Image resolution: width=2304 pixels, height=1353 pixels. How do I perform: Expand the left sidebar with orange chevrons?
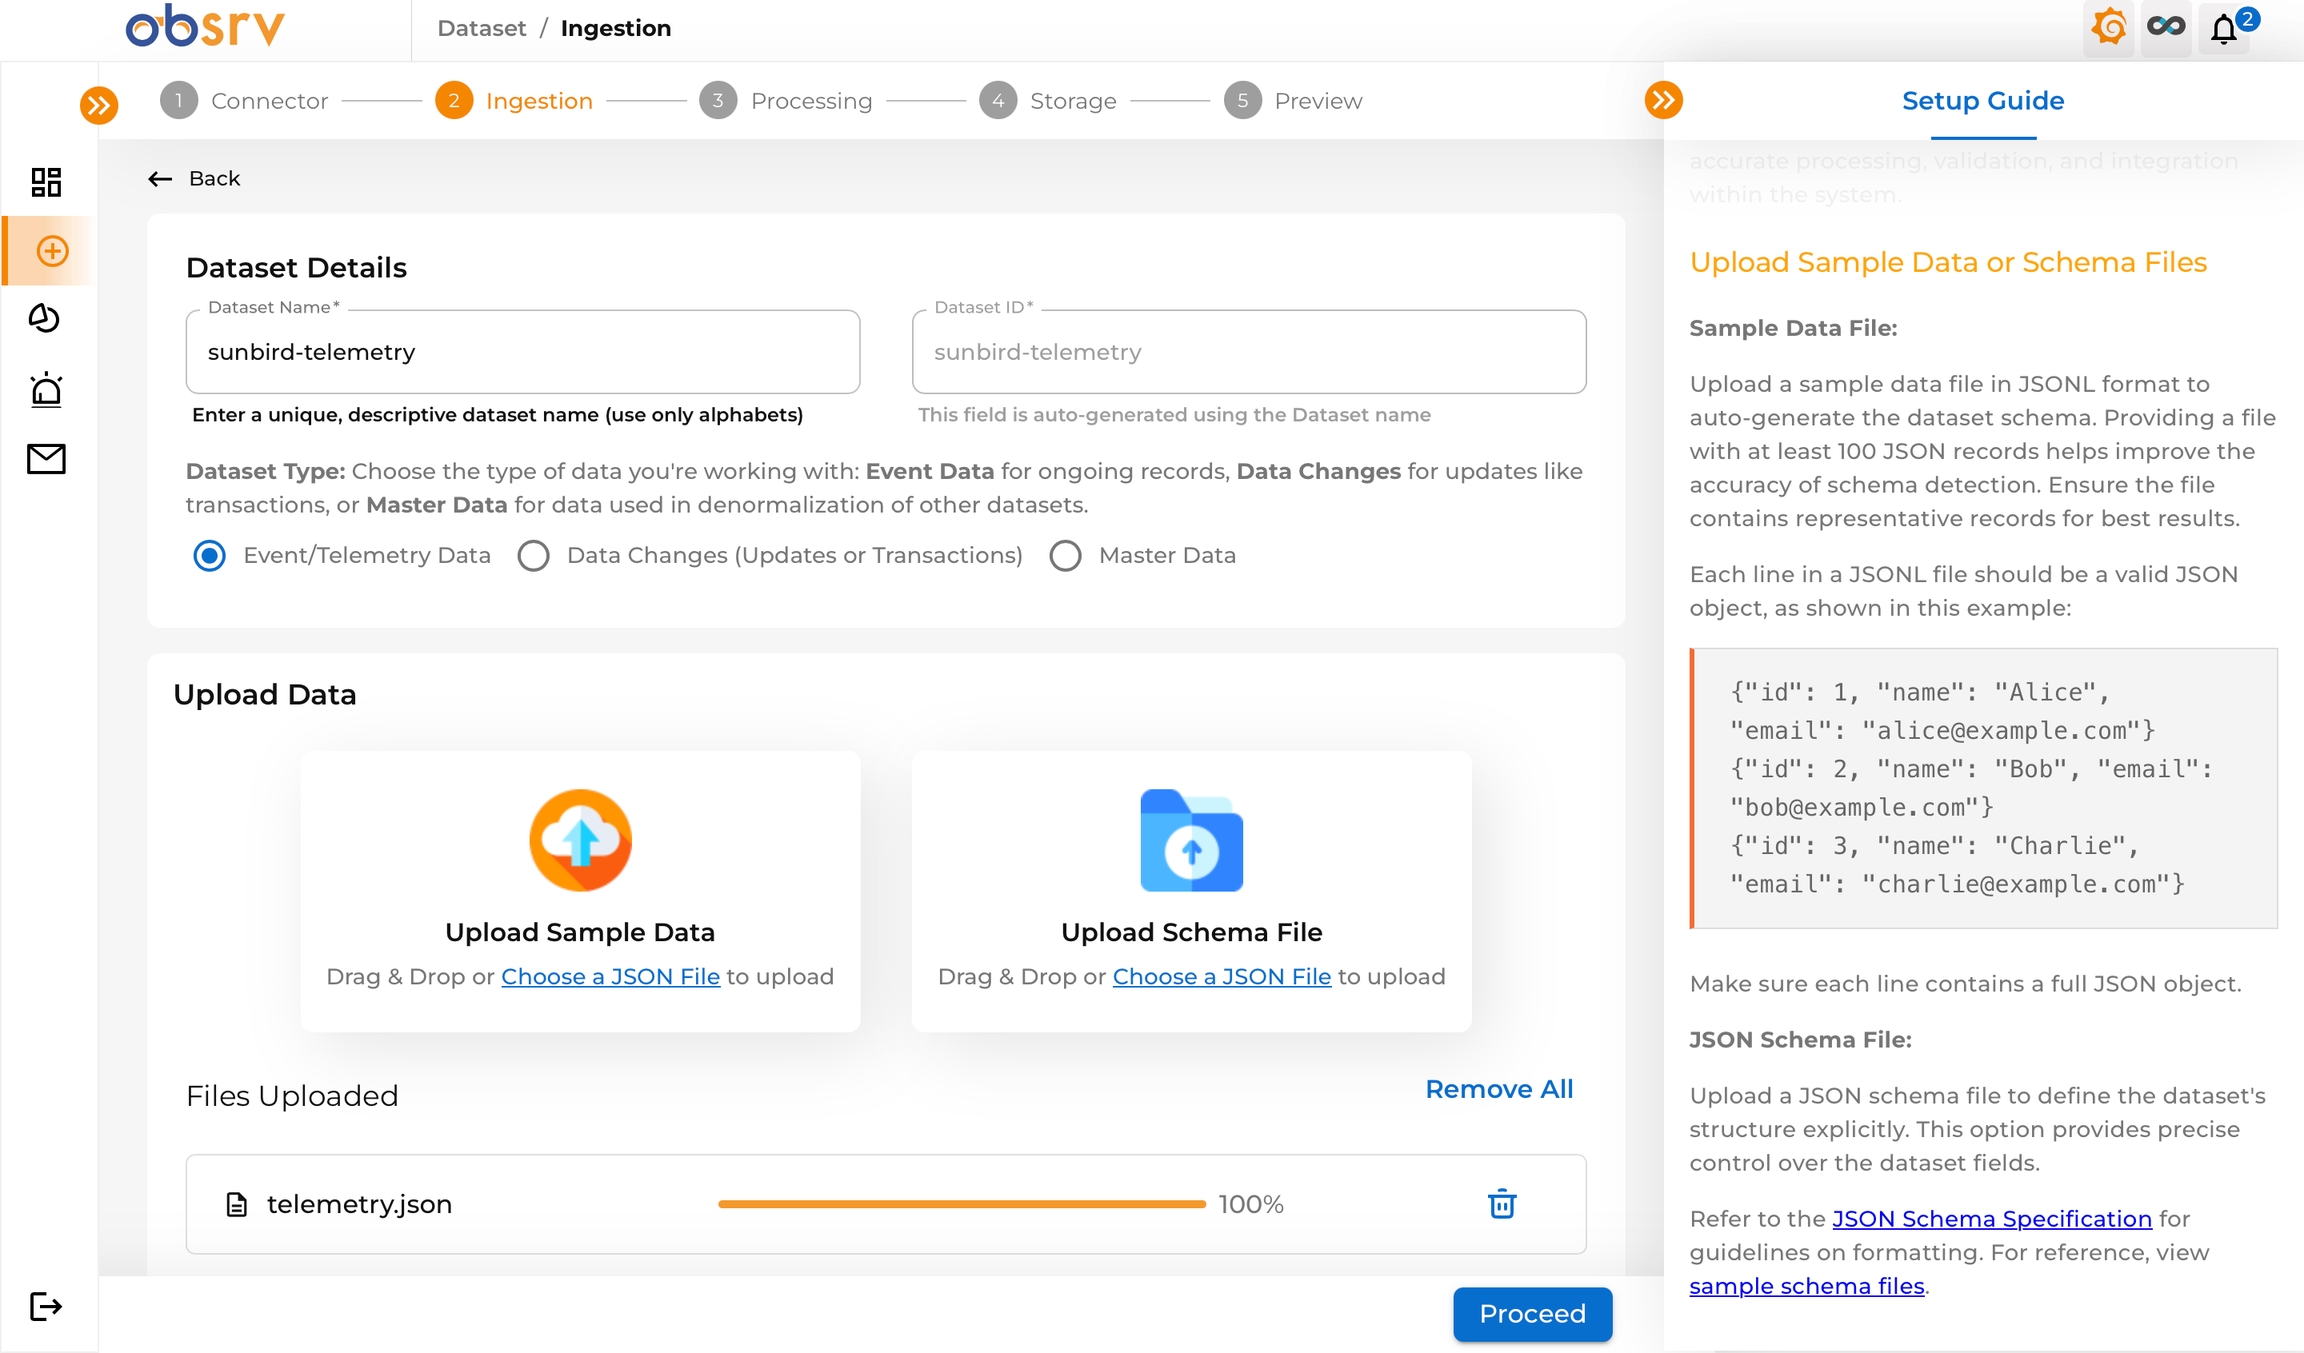(x=99, y=105)
